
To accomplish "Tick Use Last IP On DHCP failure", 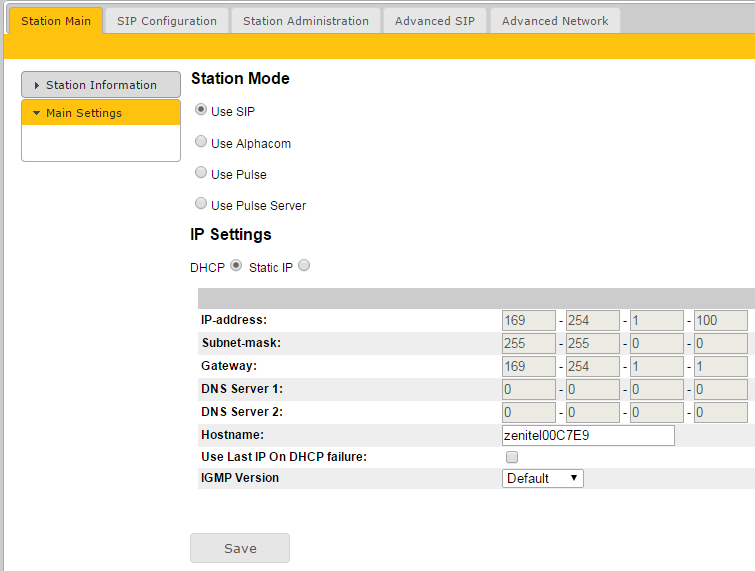I will pyautogui.click(x=512, y=457).
